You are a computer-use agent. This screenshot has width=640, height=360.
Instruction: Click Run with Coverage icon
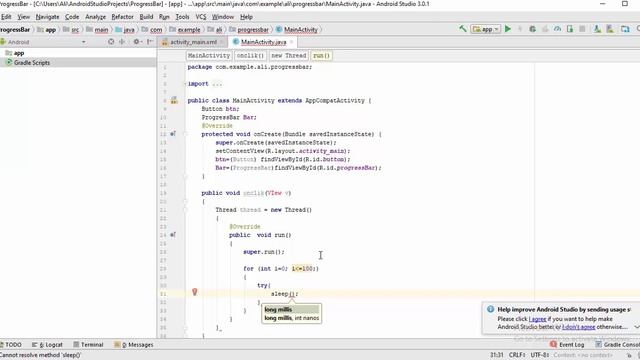[x=545, y=29]
